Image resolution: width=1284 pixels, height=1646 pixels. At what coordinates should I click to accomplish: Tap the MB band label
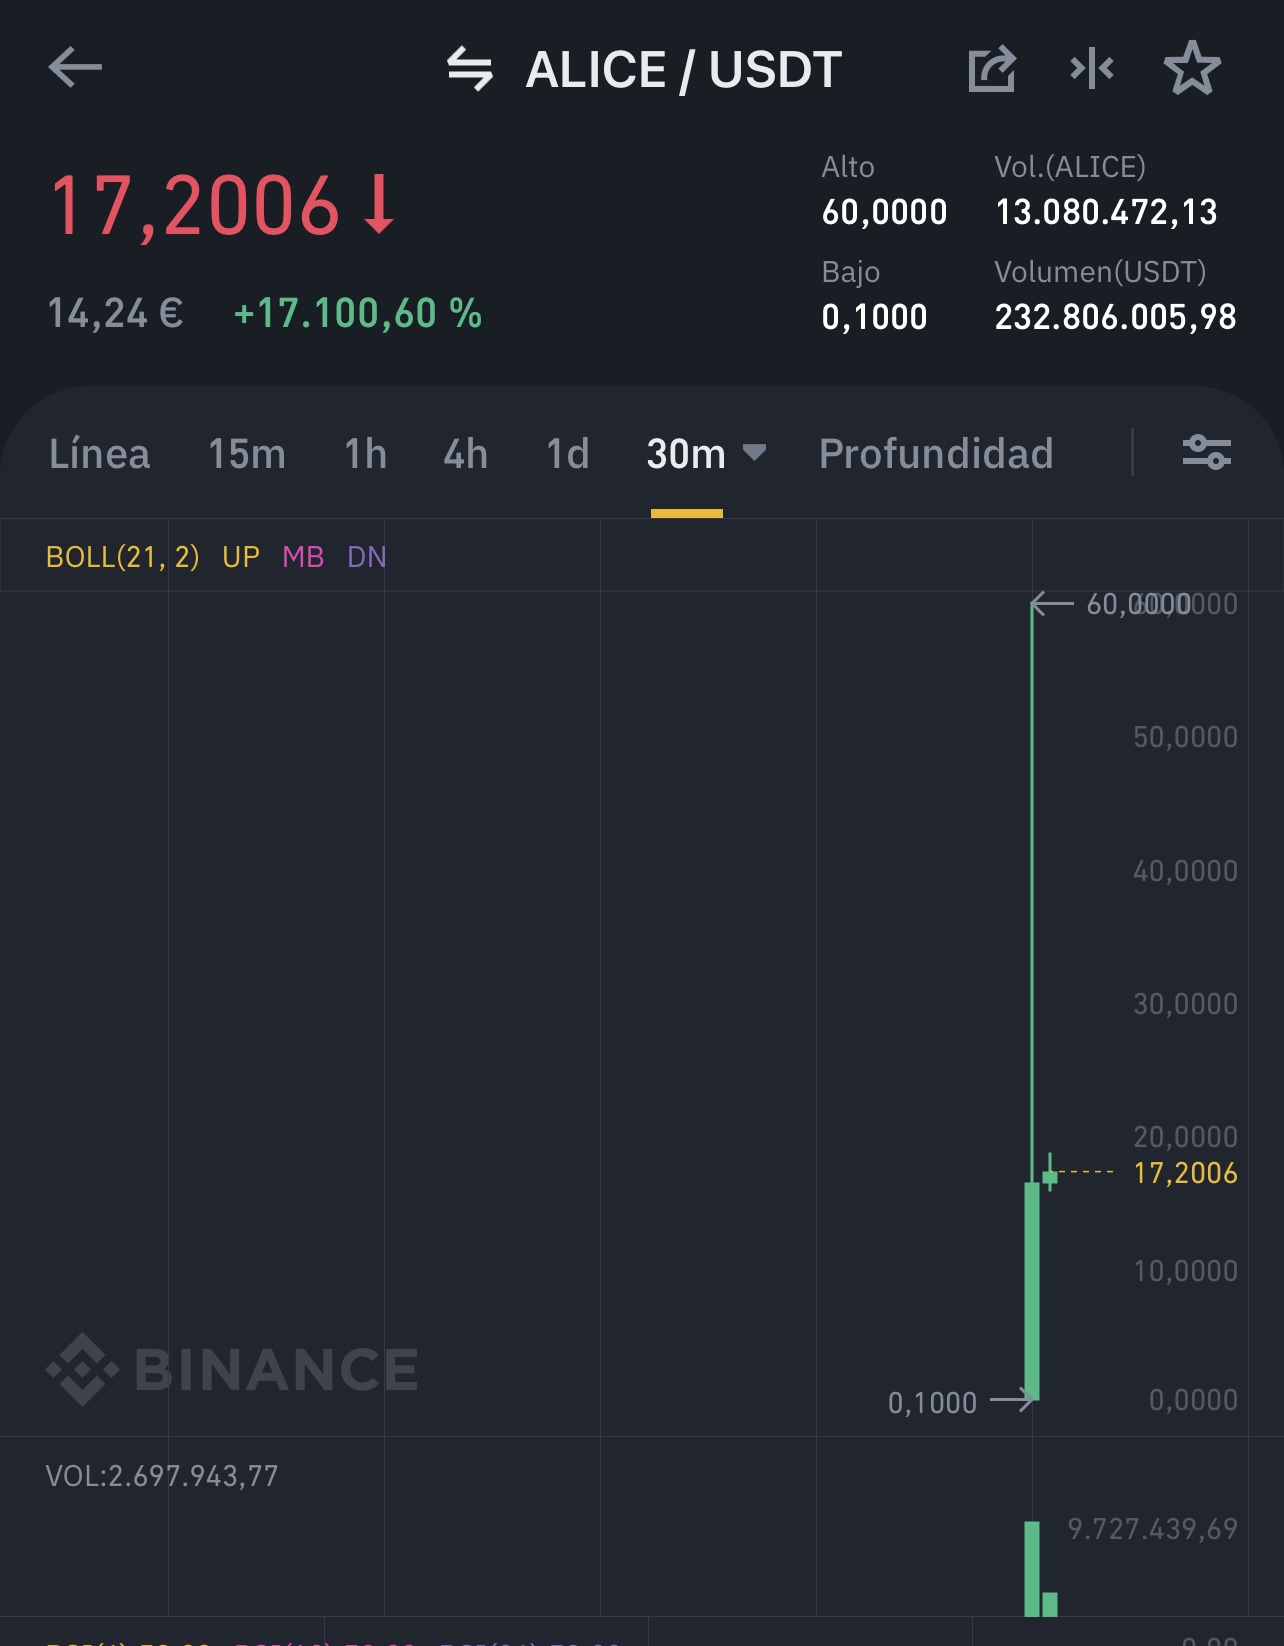tap(303, 557)
